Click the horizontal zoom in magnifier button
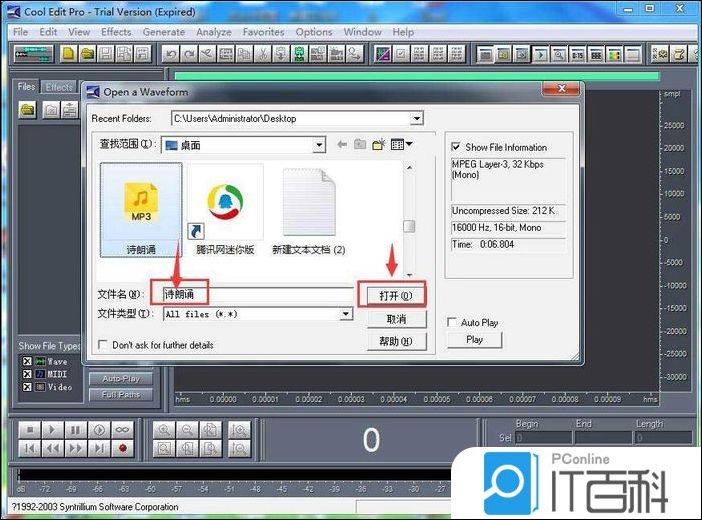Screen dimensions: 702x520 click(164, 430)
